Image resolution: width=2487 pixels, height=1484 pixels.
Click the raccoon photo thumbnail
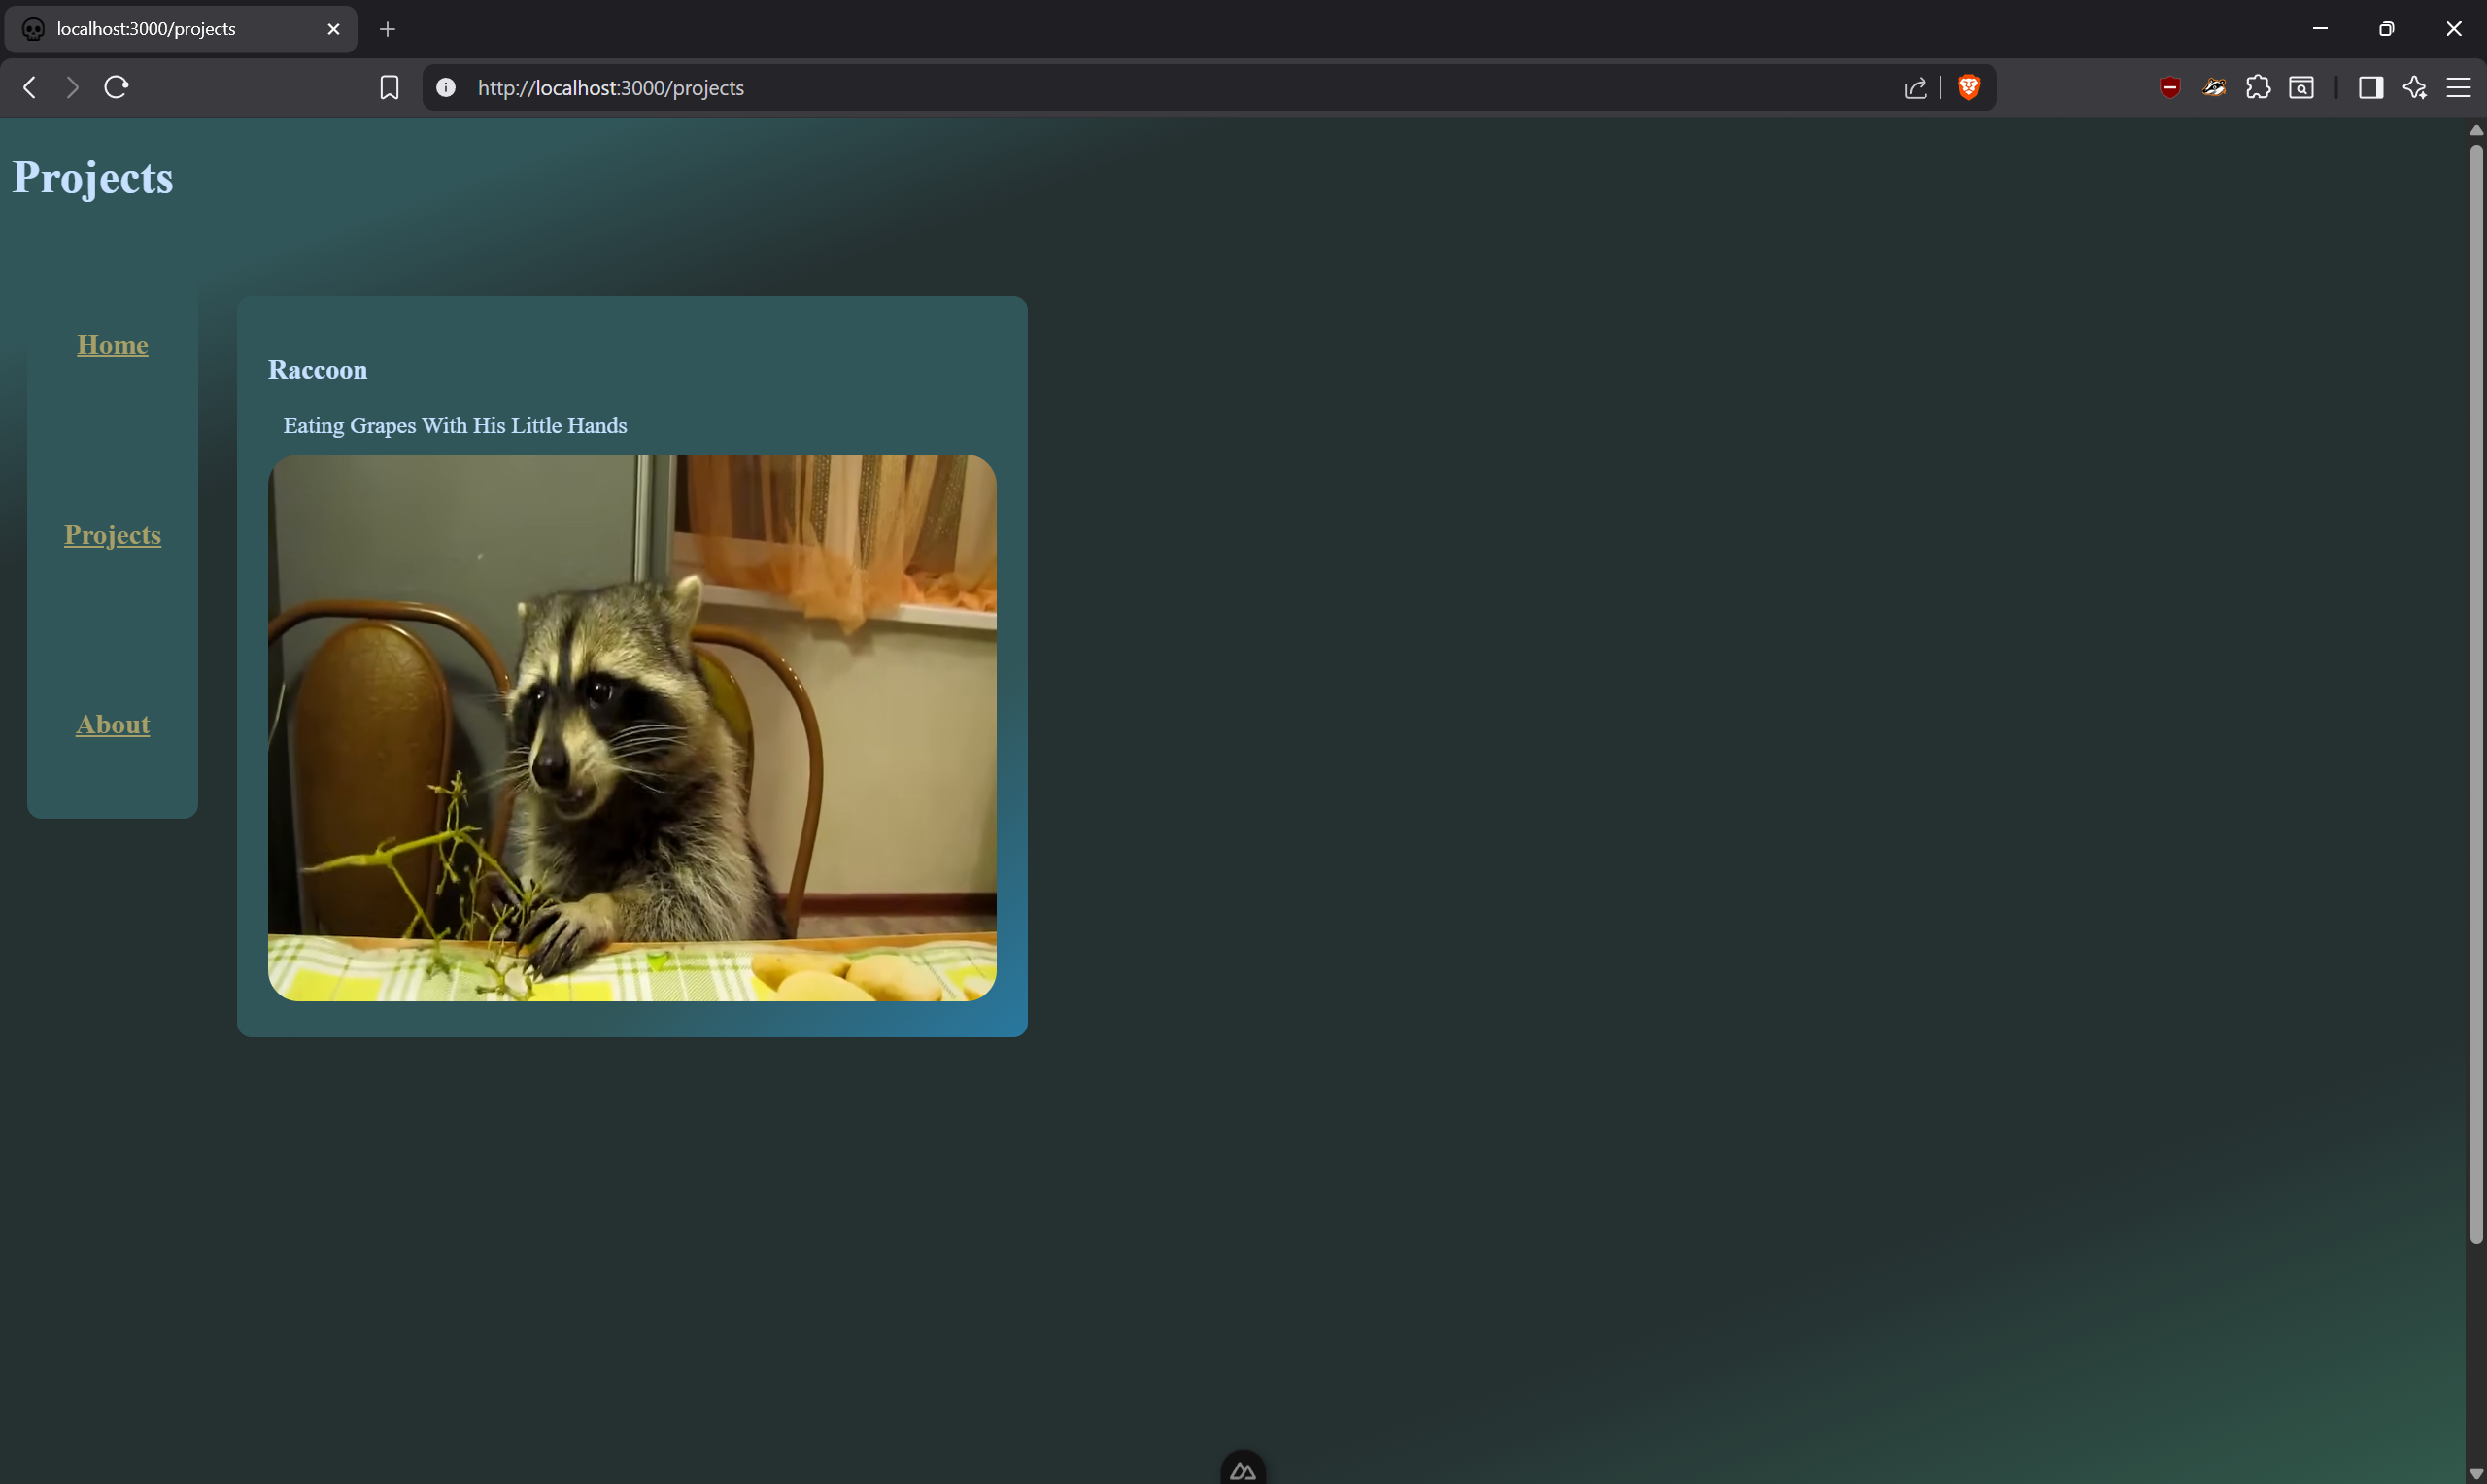pos(632,728)
